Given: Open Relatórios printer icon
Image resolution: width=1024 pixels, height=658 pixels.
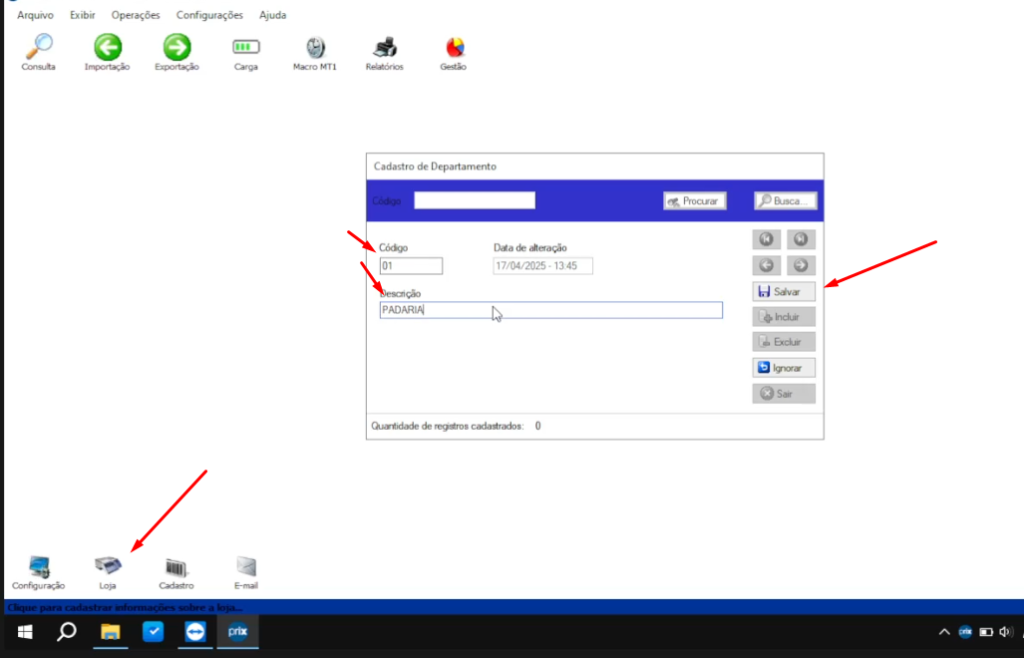Looking at the screenshot, I should 384,47.
